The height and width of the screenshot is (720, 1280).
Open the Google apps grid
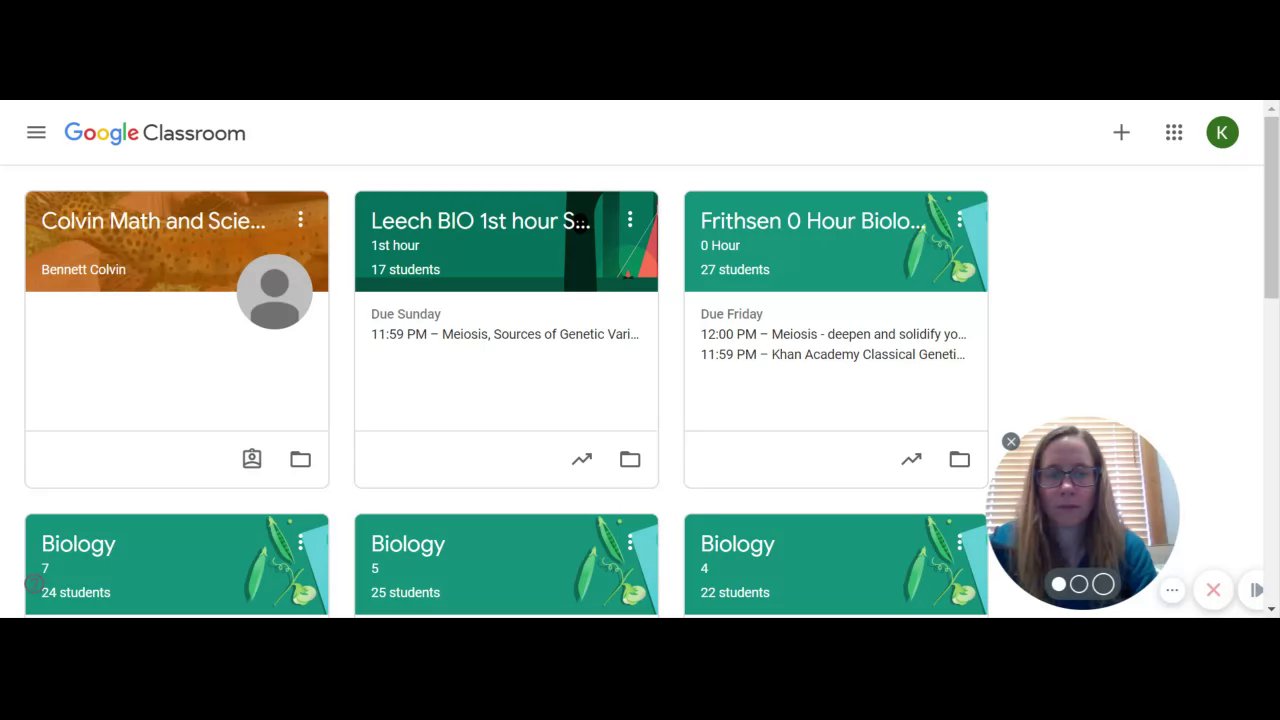pos(1174,132)
